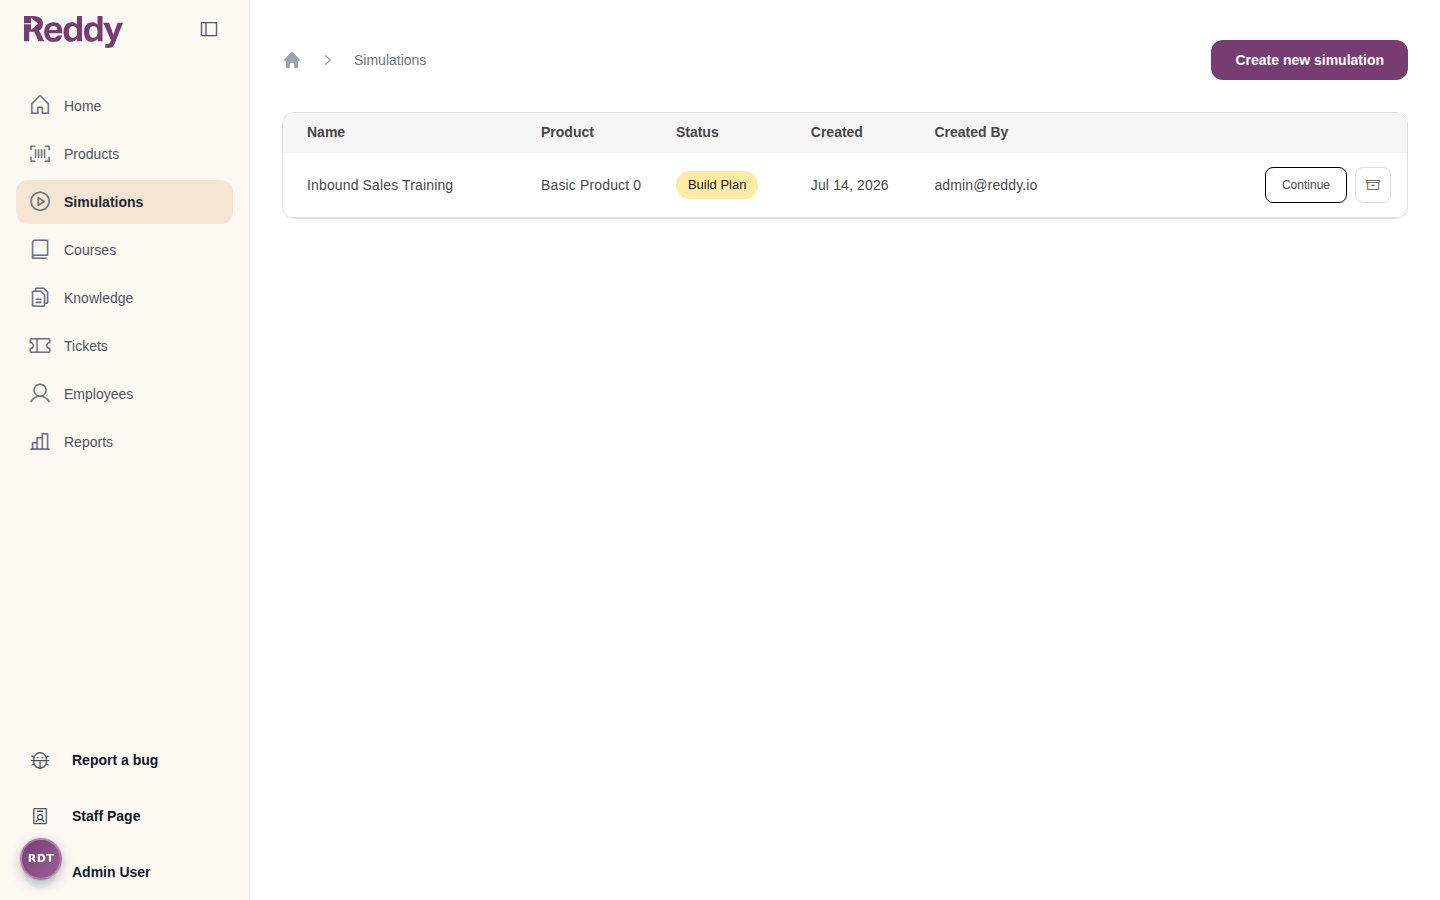Click the Status column header
Viewport: 1440px width, 900px height.
697,132
